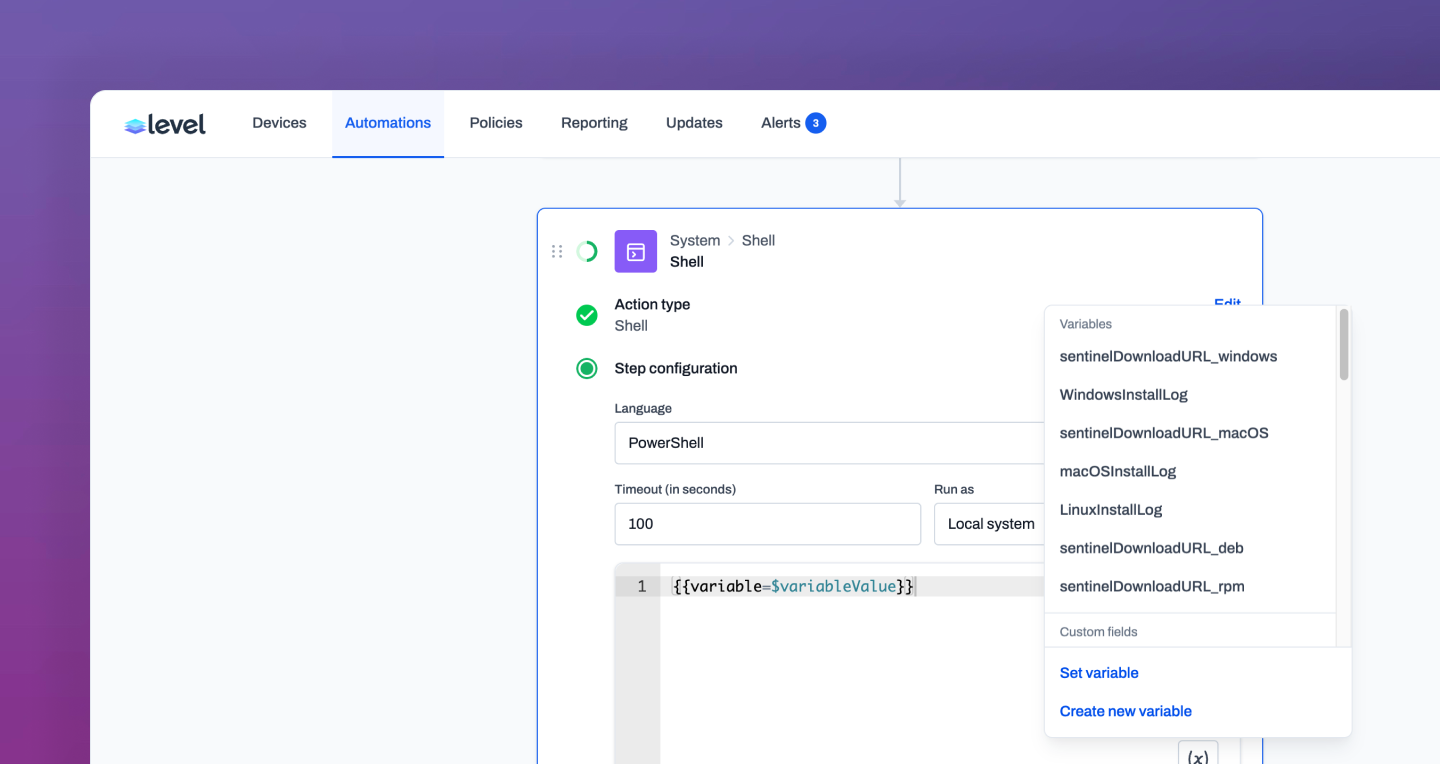The width and height of the screenshot is (1440, 764).
Task: Open the Policies tab
Action: [496, 123]
